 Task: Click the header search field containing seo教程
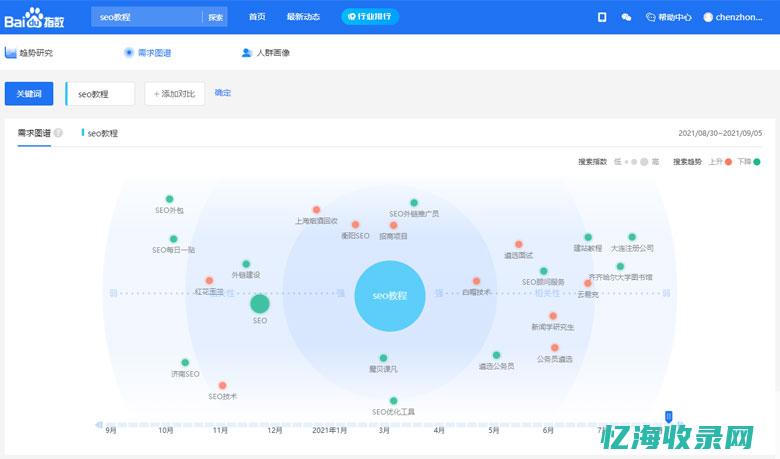[x=147, y=17]
